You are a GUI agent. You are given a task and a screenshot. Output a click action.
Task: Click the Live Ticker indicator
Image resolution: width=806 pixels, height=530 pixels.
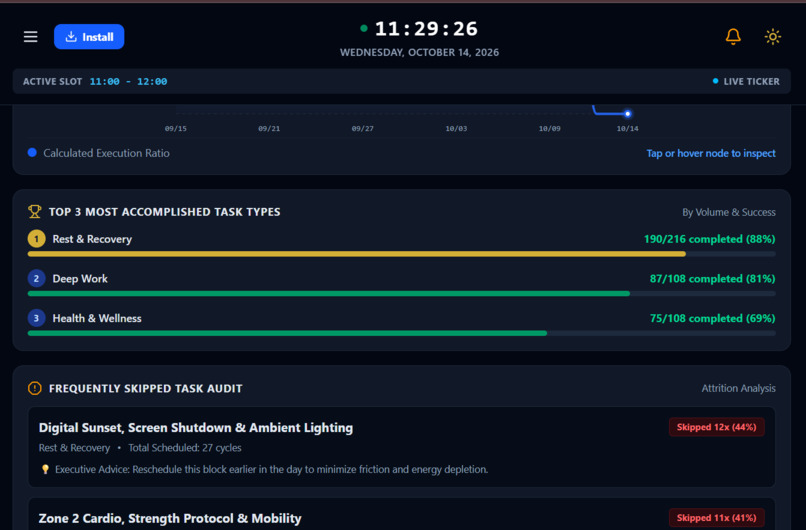point(746,81)
